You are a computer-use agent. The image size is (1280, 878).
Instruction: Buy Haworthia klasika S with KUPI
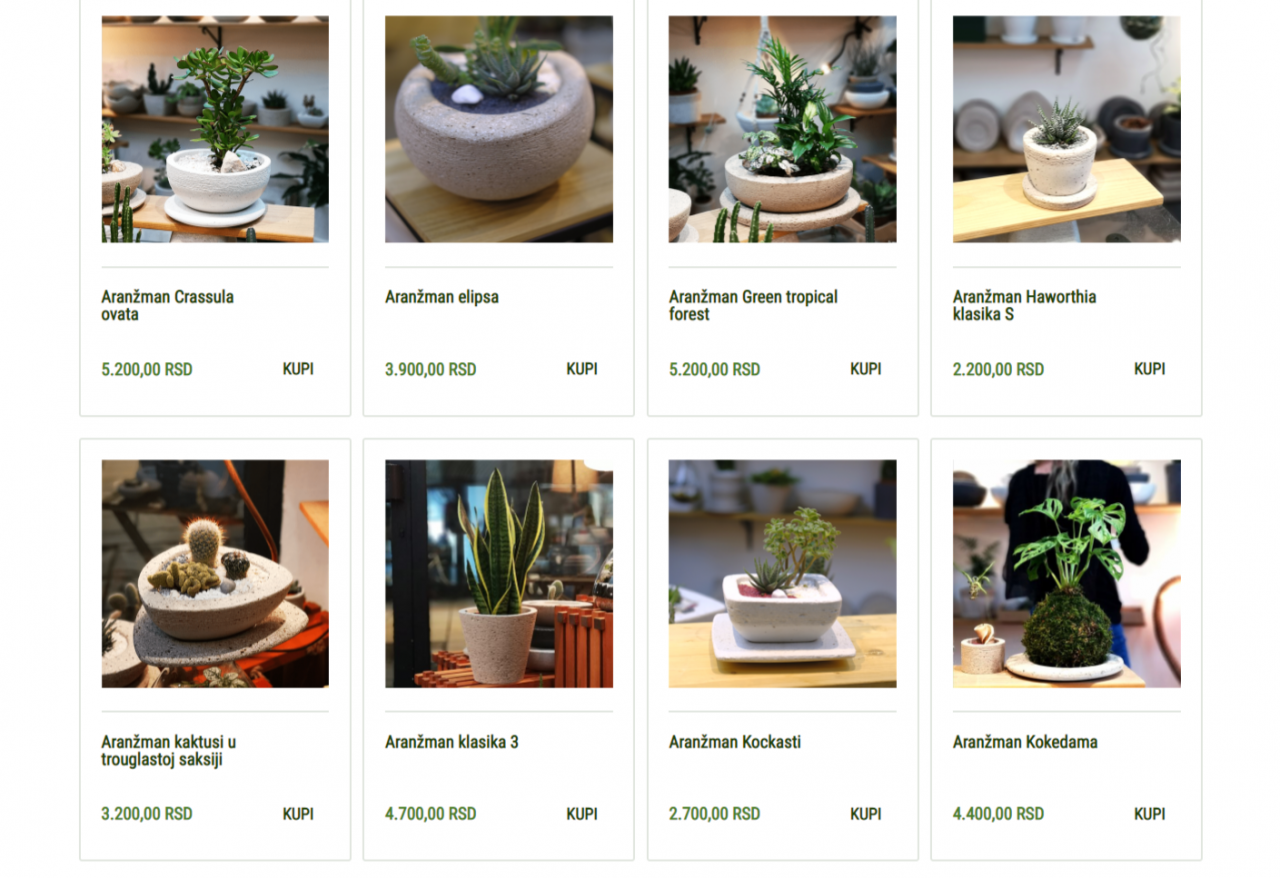1150,369
